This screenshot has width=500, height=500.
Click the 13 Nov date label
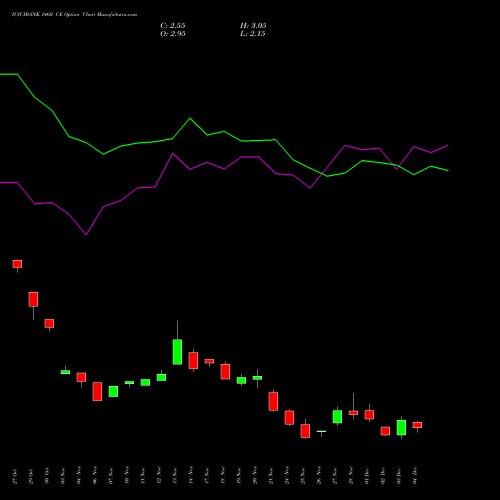175,475
